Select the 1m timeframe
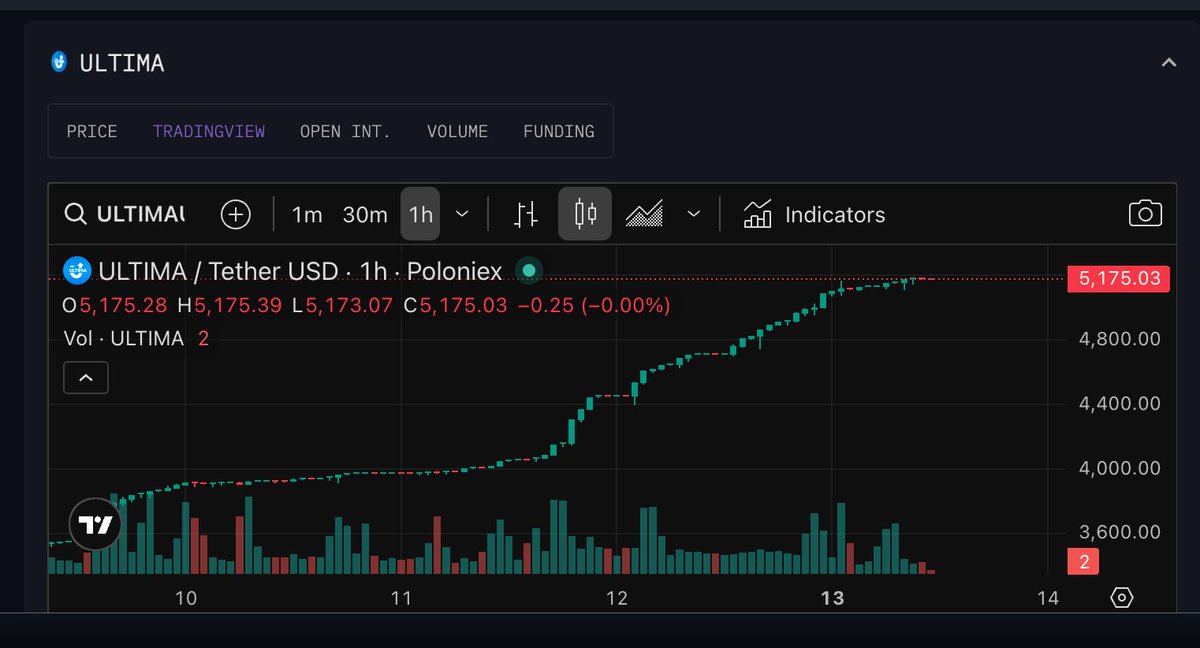The image size is (1200, 648). 307,214
